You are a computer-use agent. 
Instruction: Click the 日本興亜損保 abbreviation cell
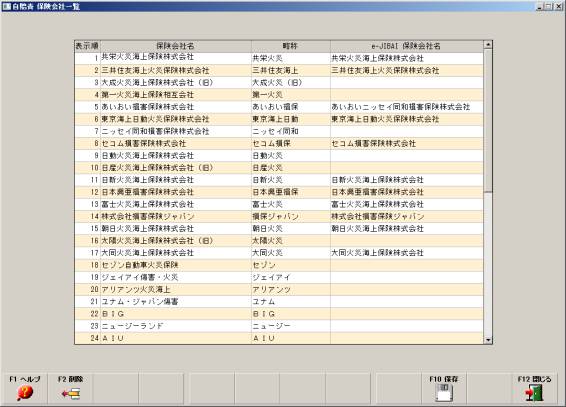pyautogui.click(x=291, y=192)
